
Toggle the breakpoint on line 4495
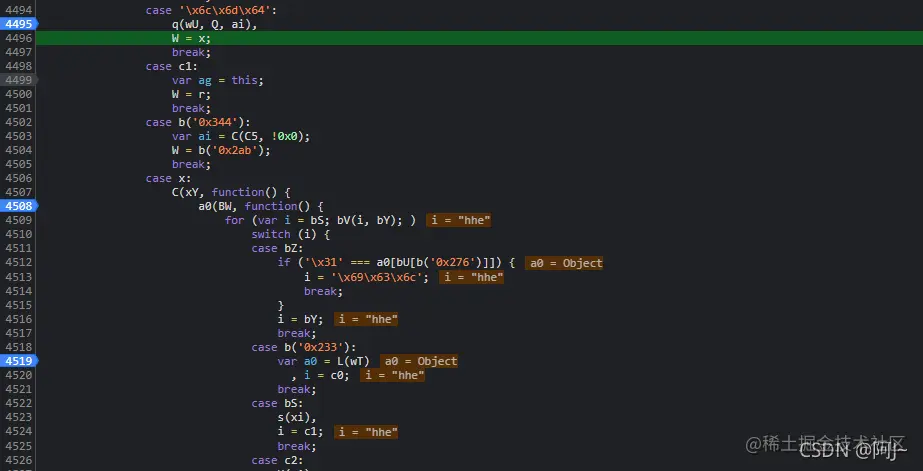[19, 24]
